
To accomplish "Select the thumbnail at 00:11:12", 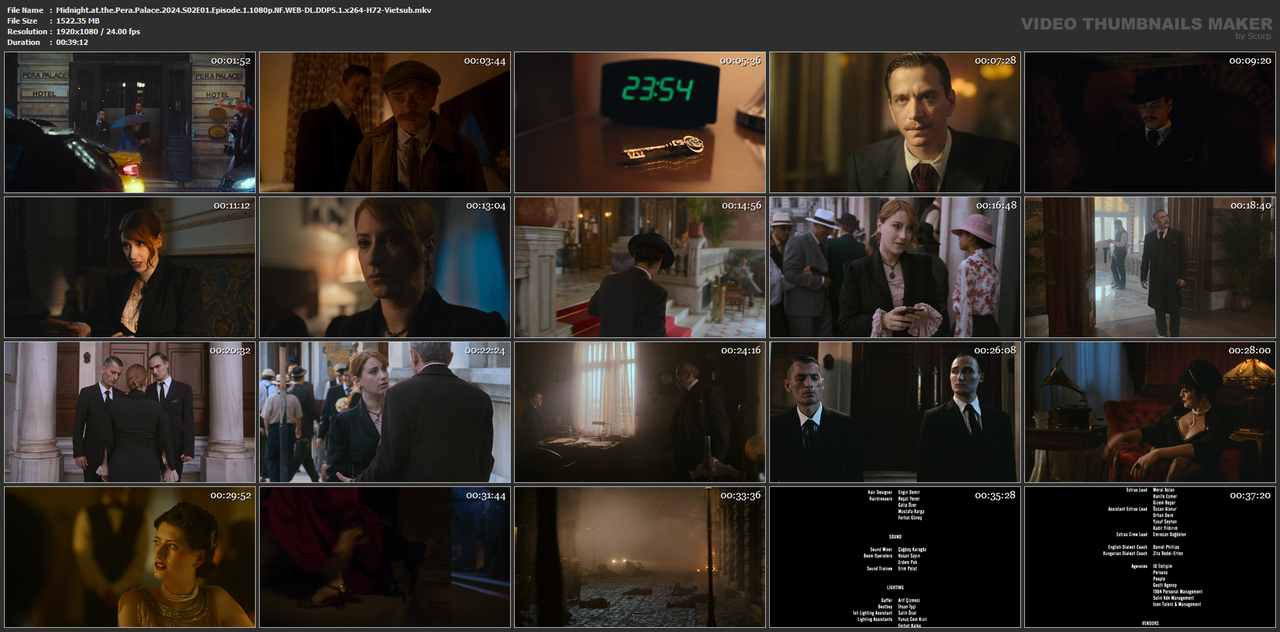I will [130, 267].
